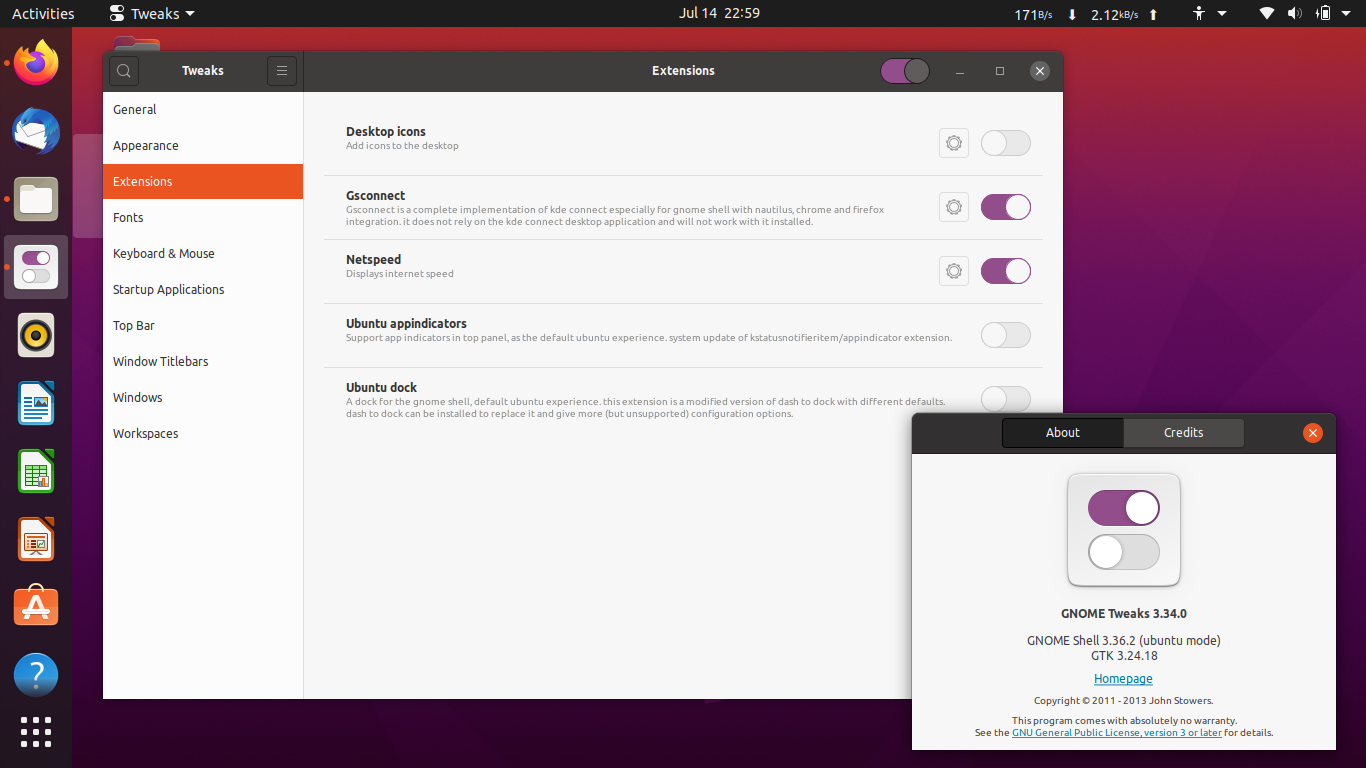The image size is (1366, 768).
Task: Enable the Ubuntu appindicators extension
Action: [1005, 335]
